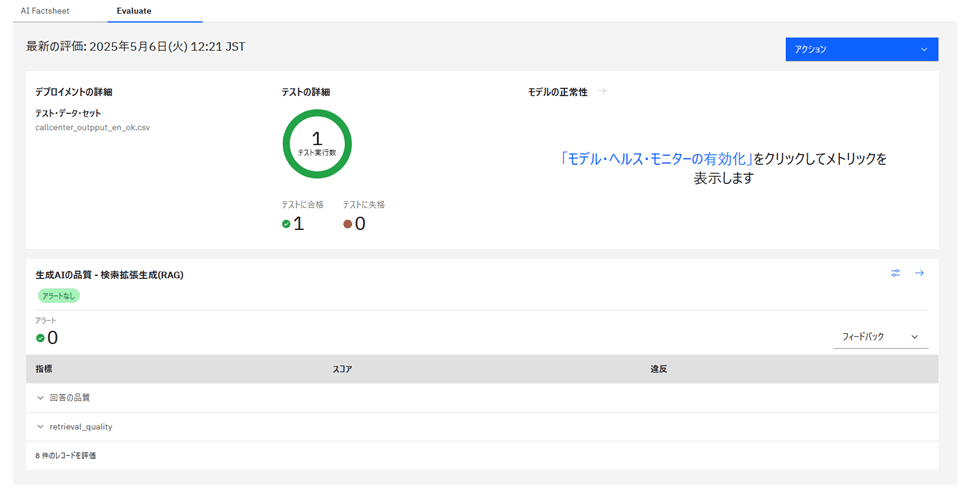Click the red dot icon under テストに失敗
The image size is (966, 496).
click(348, 224)
